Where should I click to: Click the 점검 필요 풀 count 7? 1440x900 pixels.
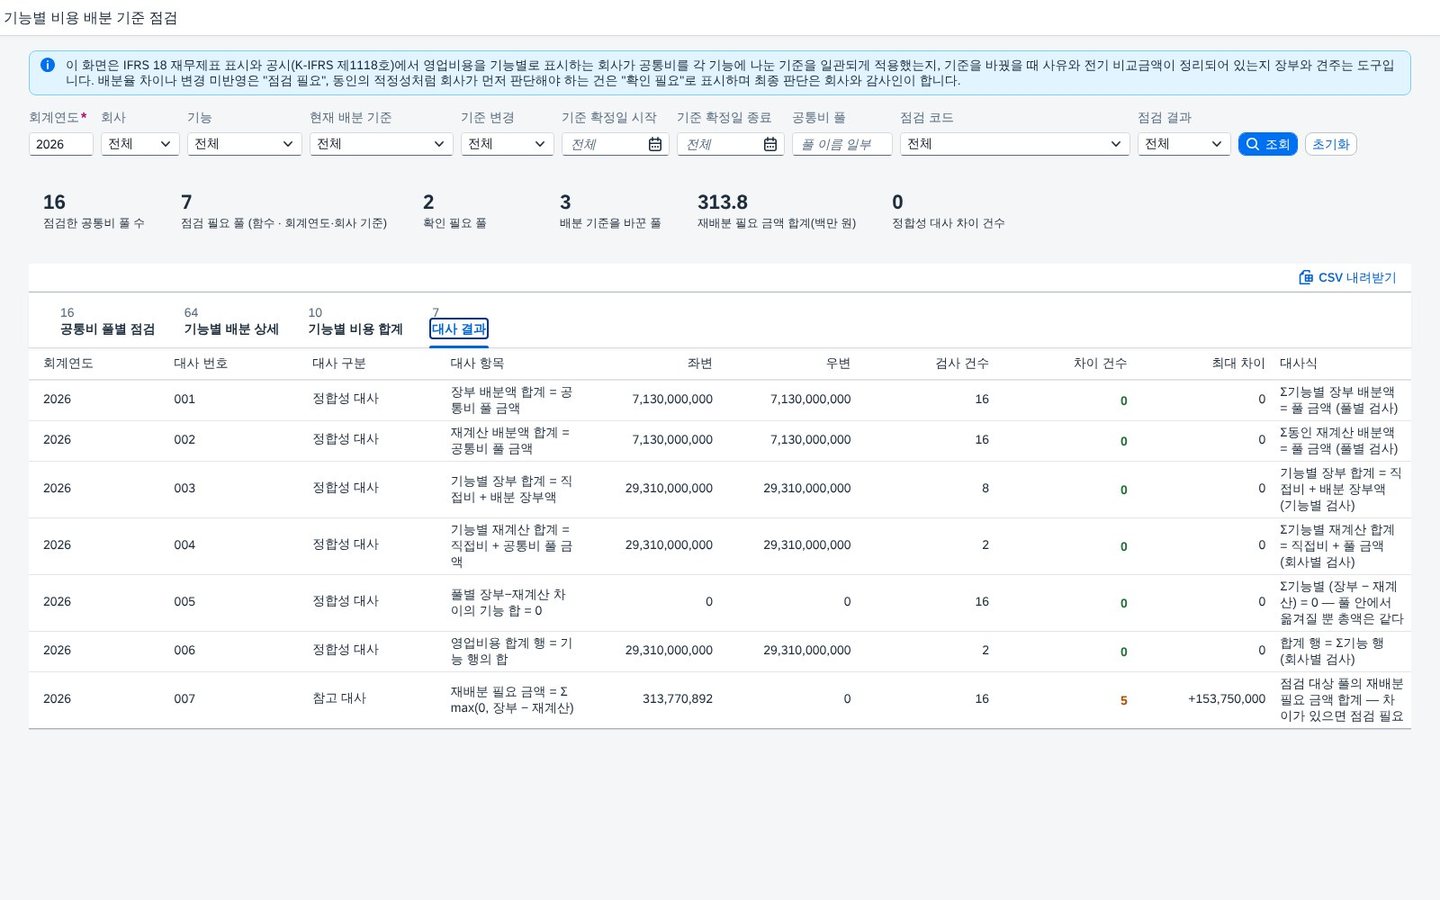186,202
